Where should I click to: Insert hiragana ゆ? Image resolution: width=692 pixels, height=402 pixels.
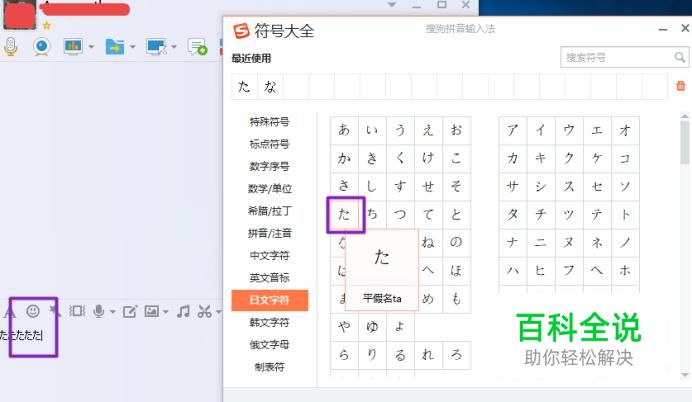372,327
